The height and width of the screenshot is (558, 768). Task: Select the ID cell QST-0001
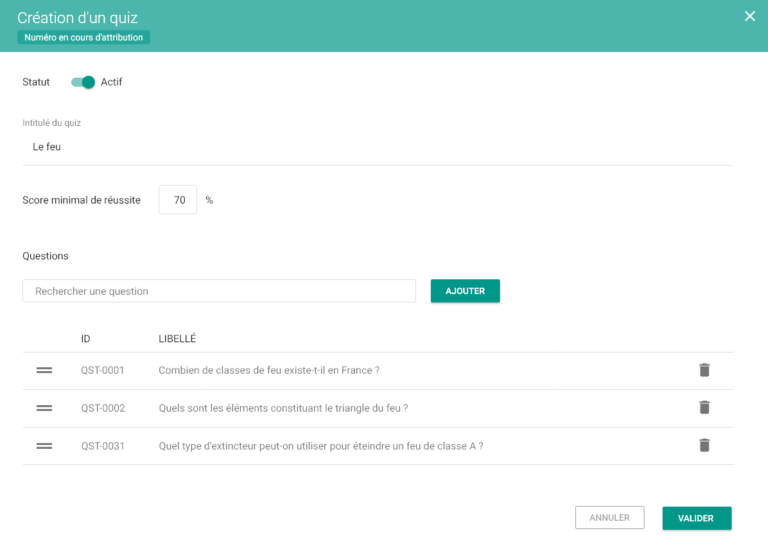[x=102, y=370]
